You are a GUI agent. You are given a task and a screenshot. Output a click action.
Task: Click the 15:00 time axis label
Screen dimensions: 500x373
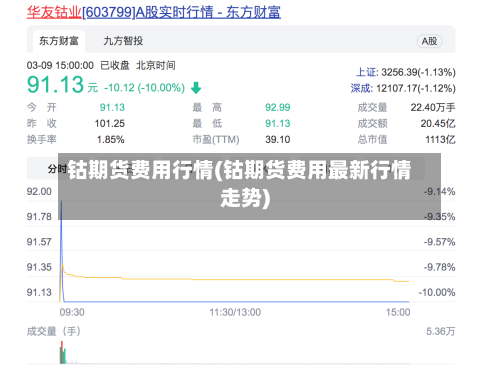pos(398,312)
